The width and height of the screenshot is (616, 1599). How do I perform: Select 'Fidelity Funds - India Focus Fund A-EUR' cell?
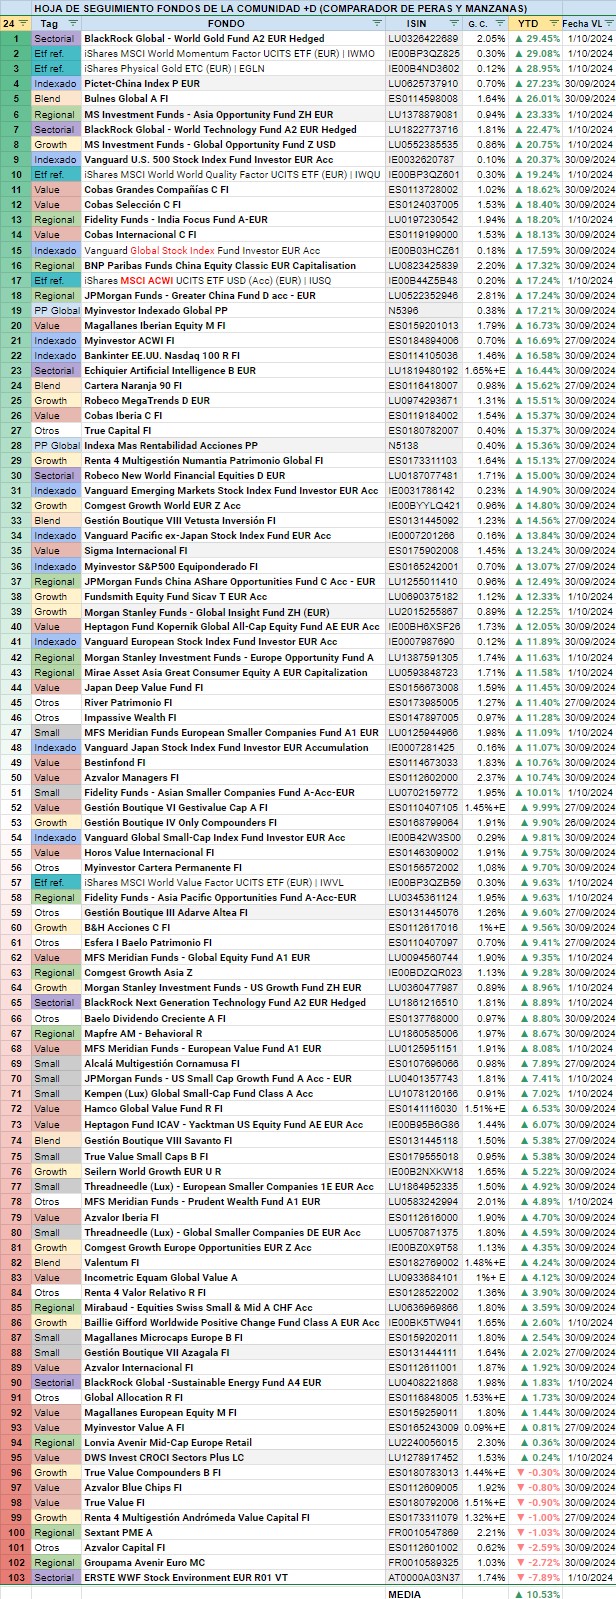tap(232, 219)
